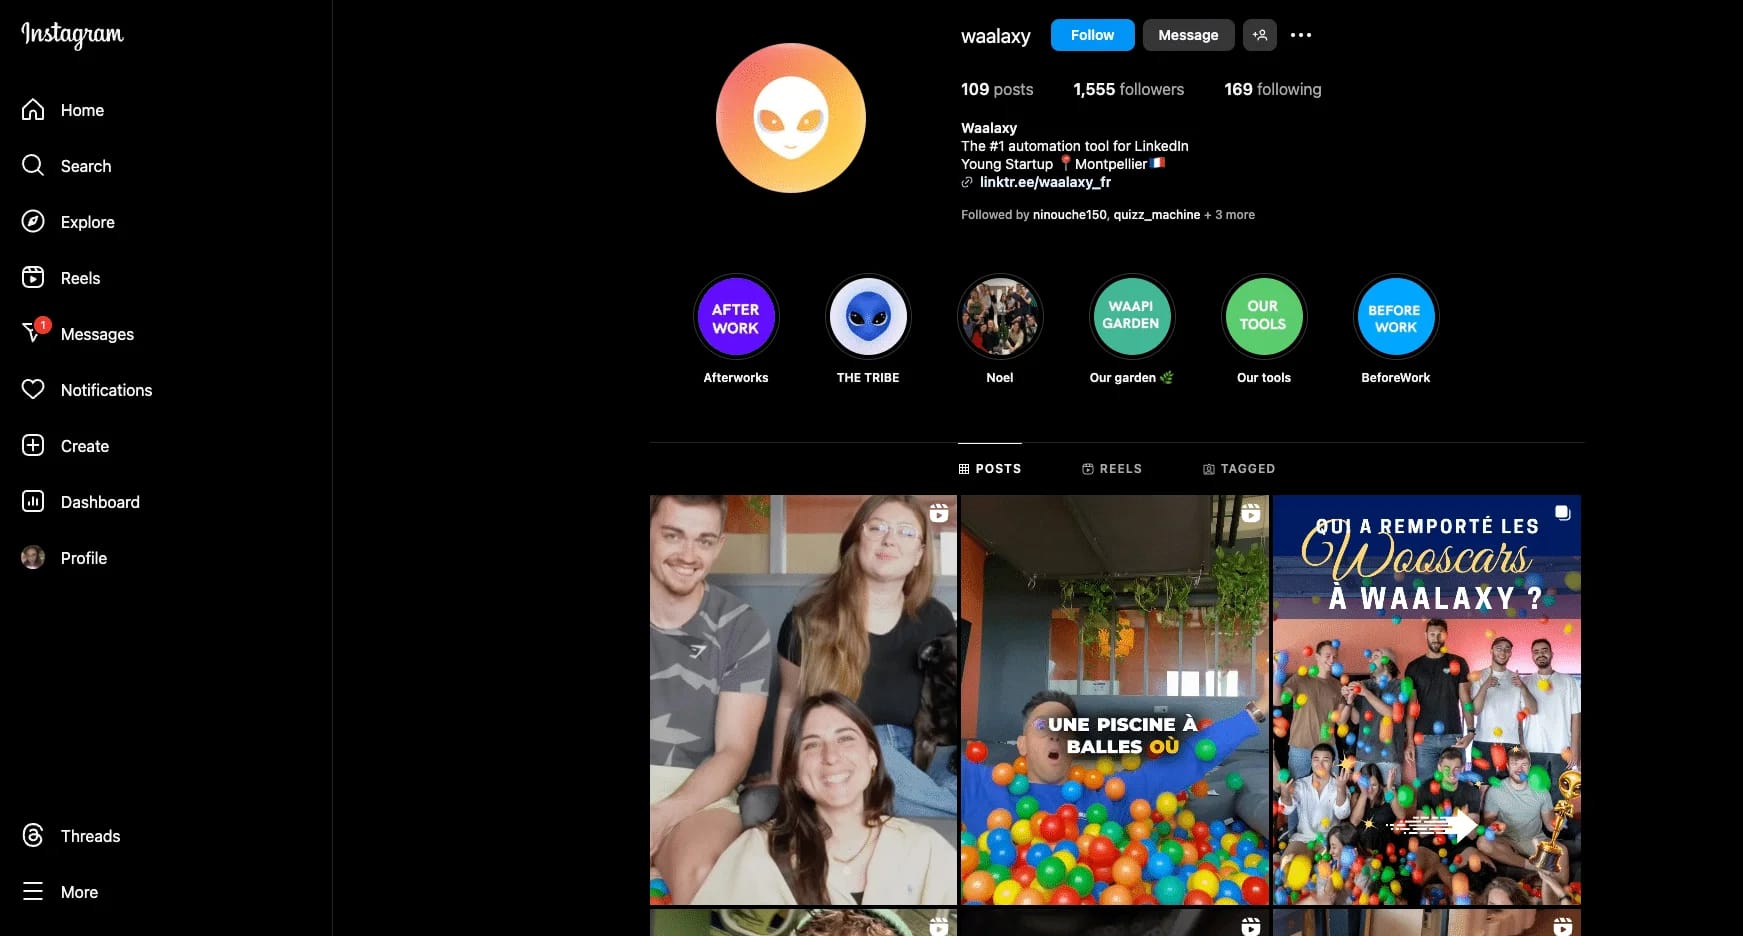The width and height of the screenshot is (1743, 936).
Task: Click the Home label in the sidebar
Action: tap(82, 110)
